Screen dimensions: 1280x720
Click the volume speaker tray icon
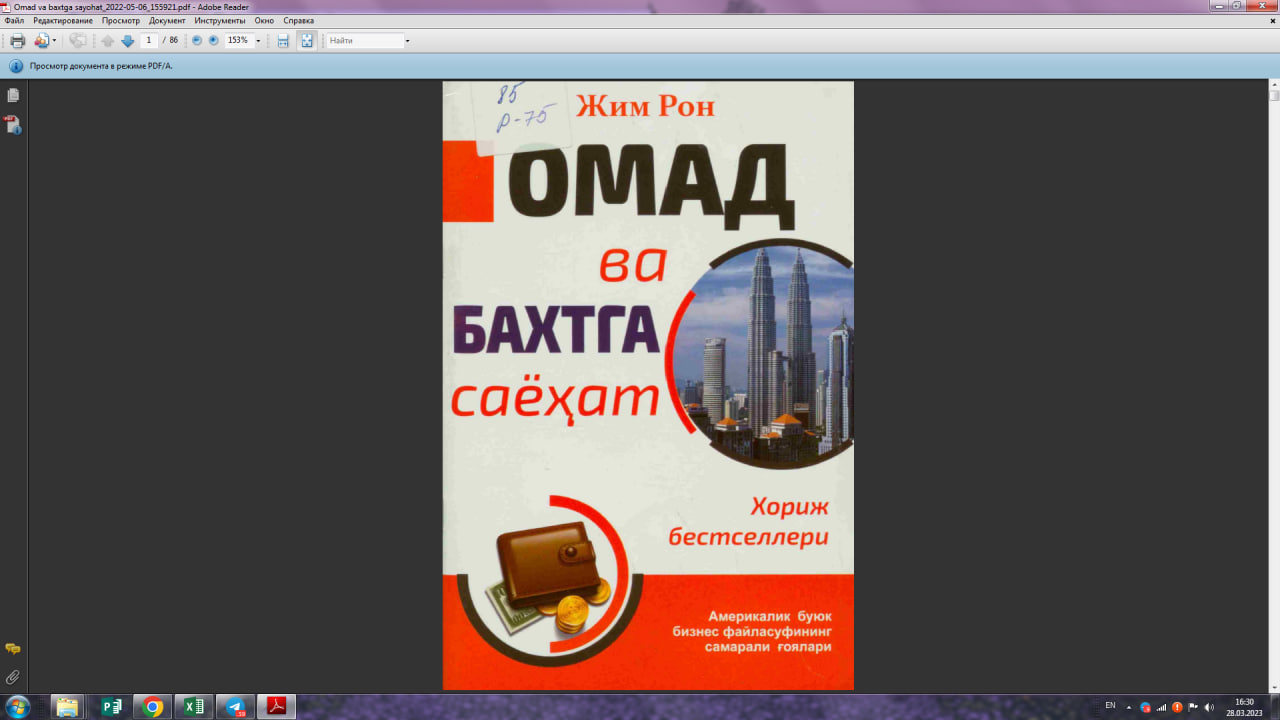(x=1209, y=707)
